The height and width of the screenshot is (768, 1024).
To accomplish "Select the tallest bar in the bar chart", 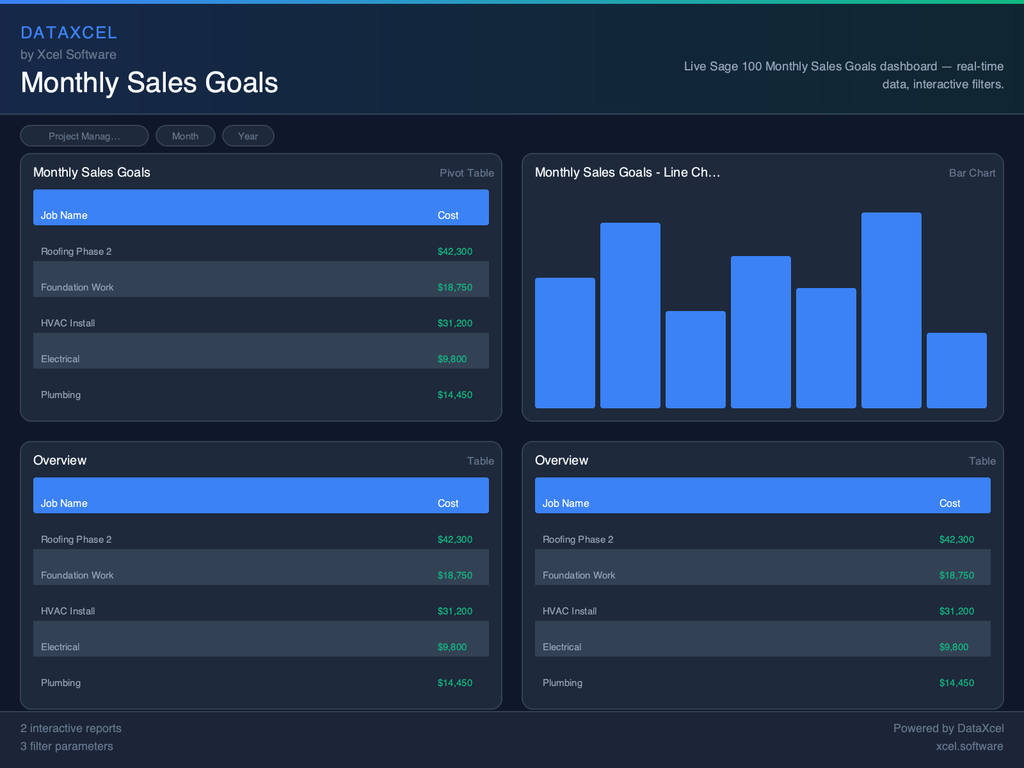I will 890,310.
